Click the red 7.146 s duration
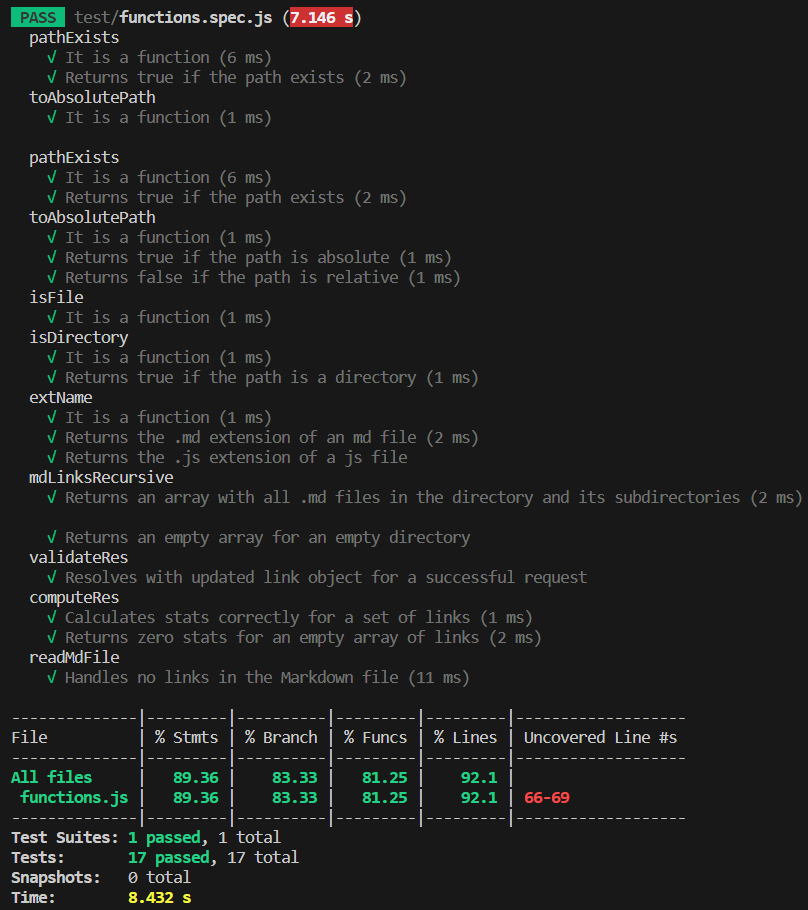 point(321,17)
